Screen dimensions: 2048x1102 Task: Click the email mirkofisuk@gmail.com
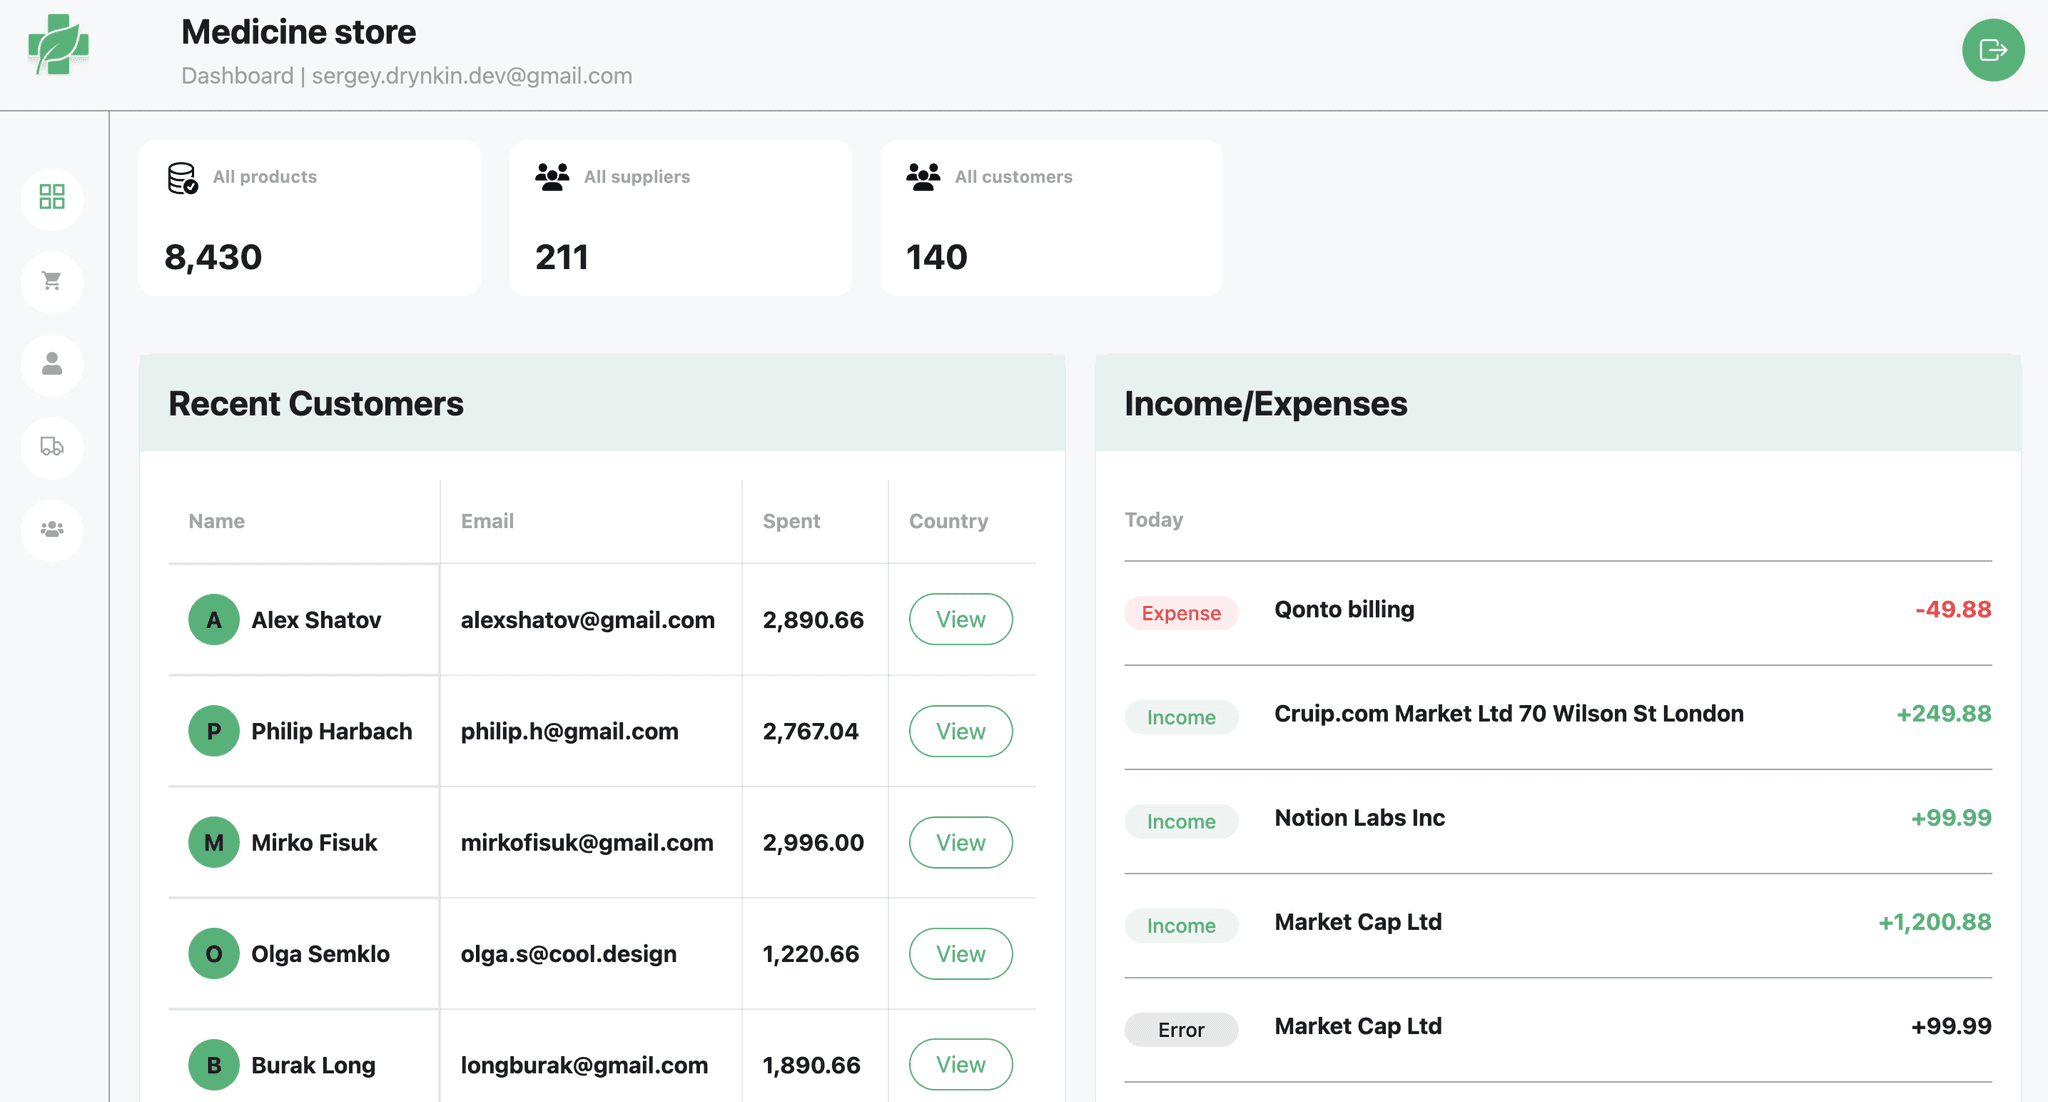587,843
